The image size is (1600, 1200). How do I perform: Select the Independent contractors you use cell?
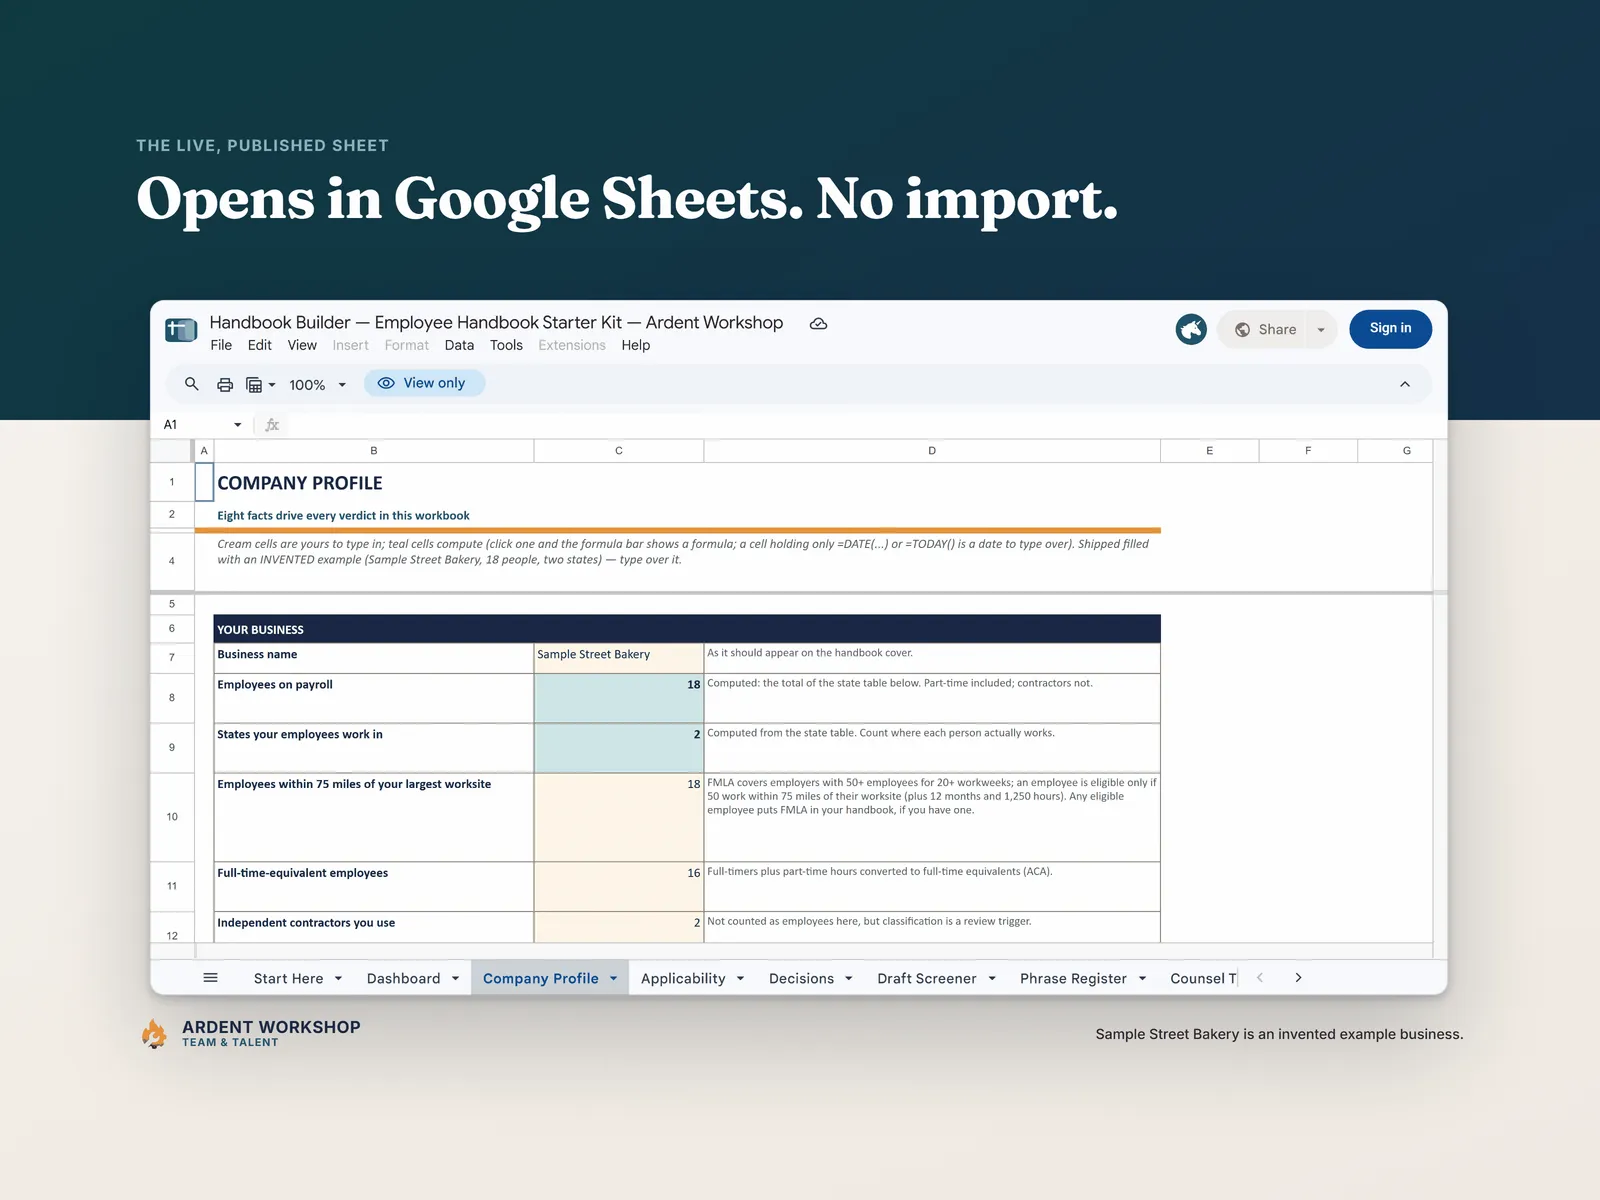[x=373, y=927]
